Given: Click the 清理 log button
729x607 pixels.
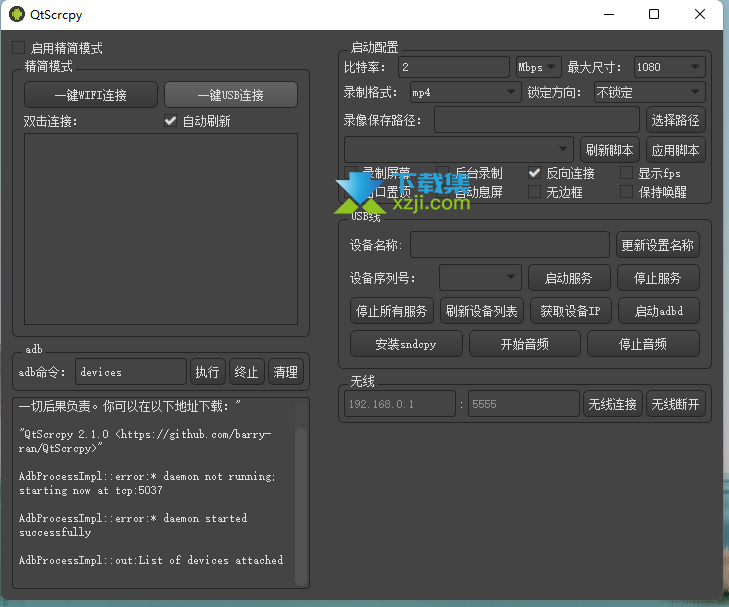Looking at the screenshot, I should [285, 371].
